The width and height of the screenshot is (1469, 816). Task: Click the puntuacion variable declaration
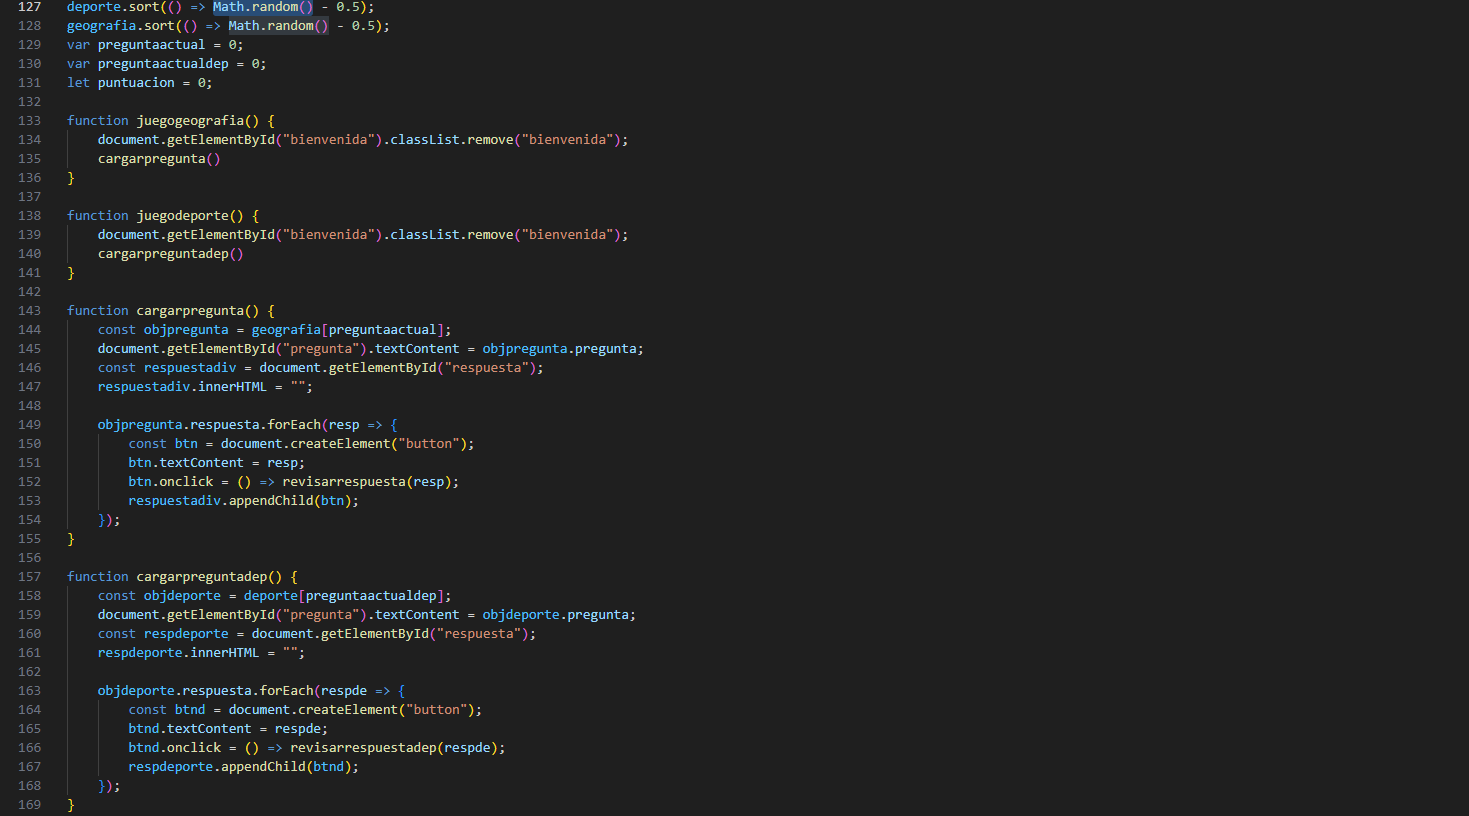tap(136, 83)
